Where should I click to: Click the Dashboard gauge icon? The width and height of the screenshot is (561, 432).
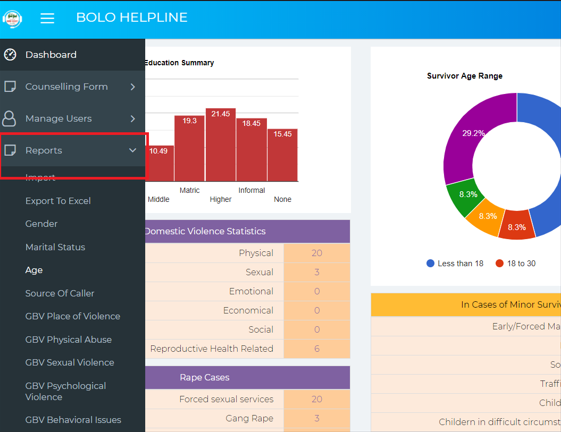coord(10,55)
